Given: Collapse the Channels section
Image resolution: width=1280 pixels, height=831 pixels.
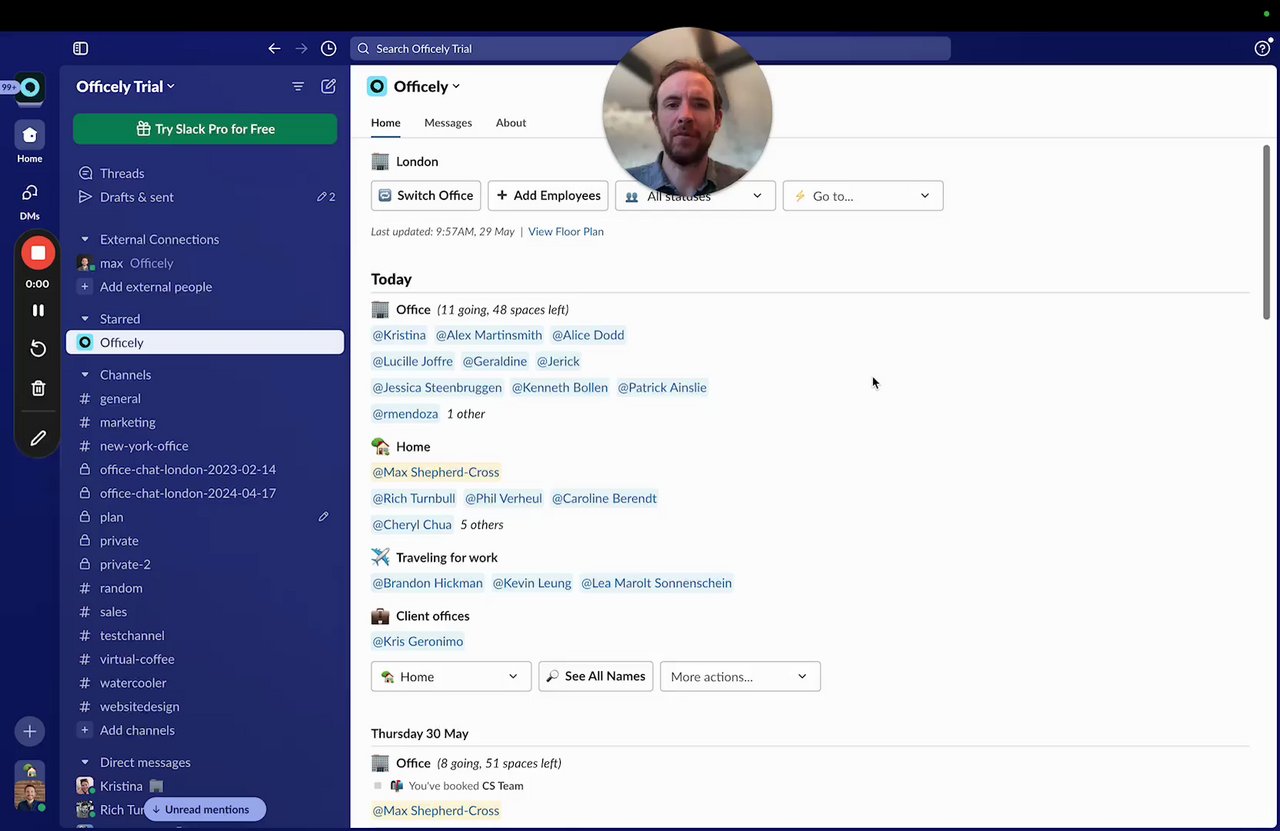Looking at the screenshot, I should (x=85, y=375).
